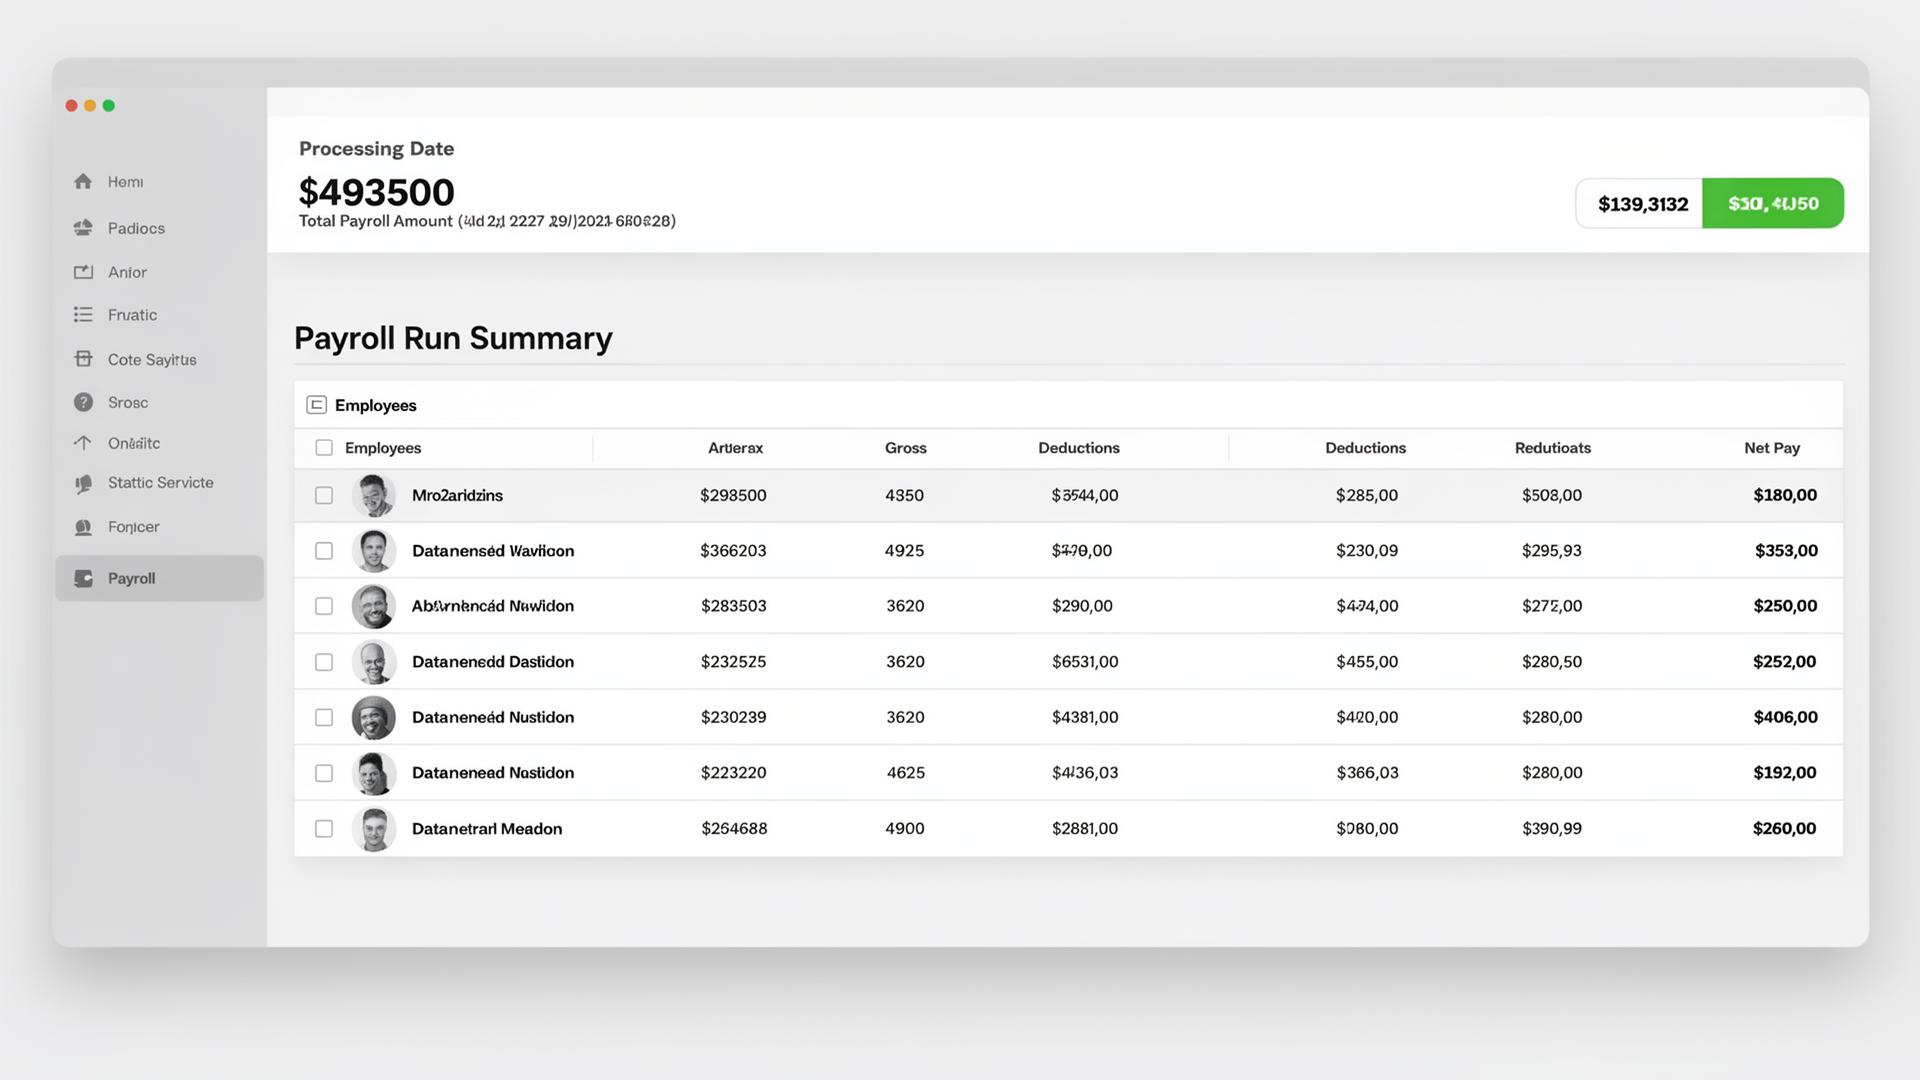This screenshot has height=1080, width=1920.
Task: Open the Hemı menu item
Action: coord(125,181)
